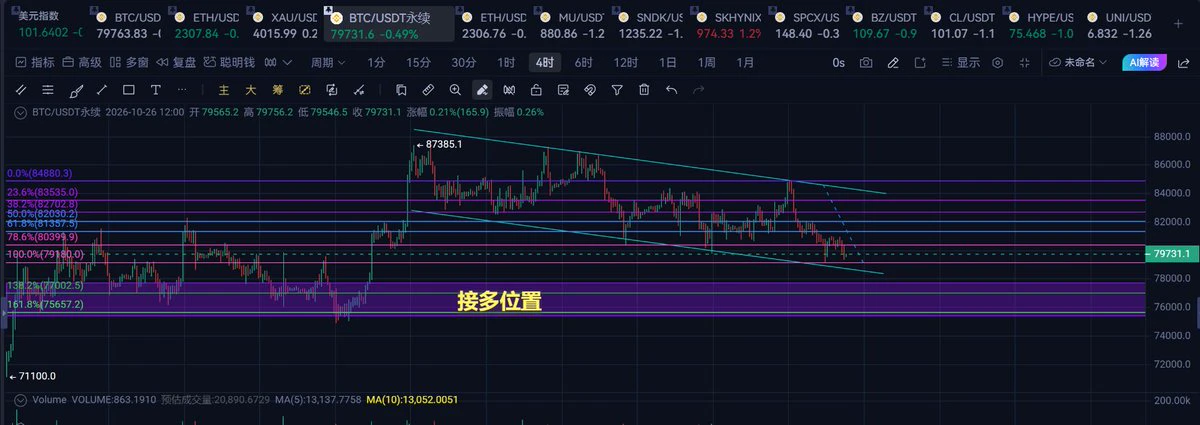Toggle lock drawings padlock icon
The height and width of the screenshot is (425, 1200).
point(536,89)
